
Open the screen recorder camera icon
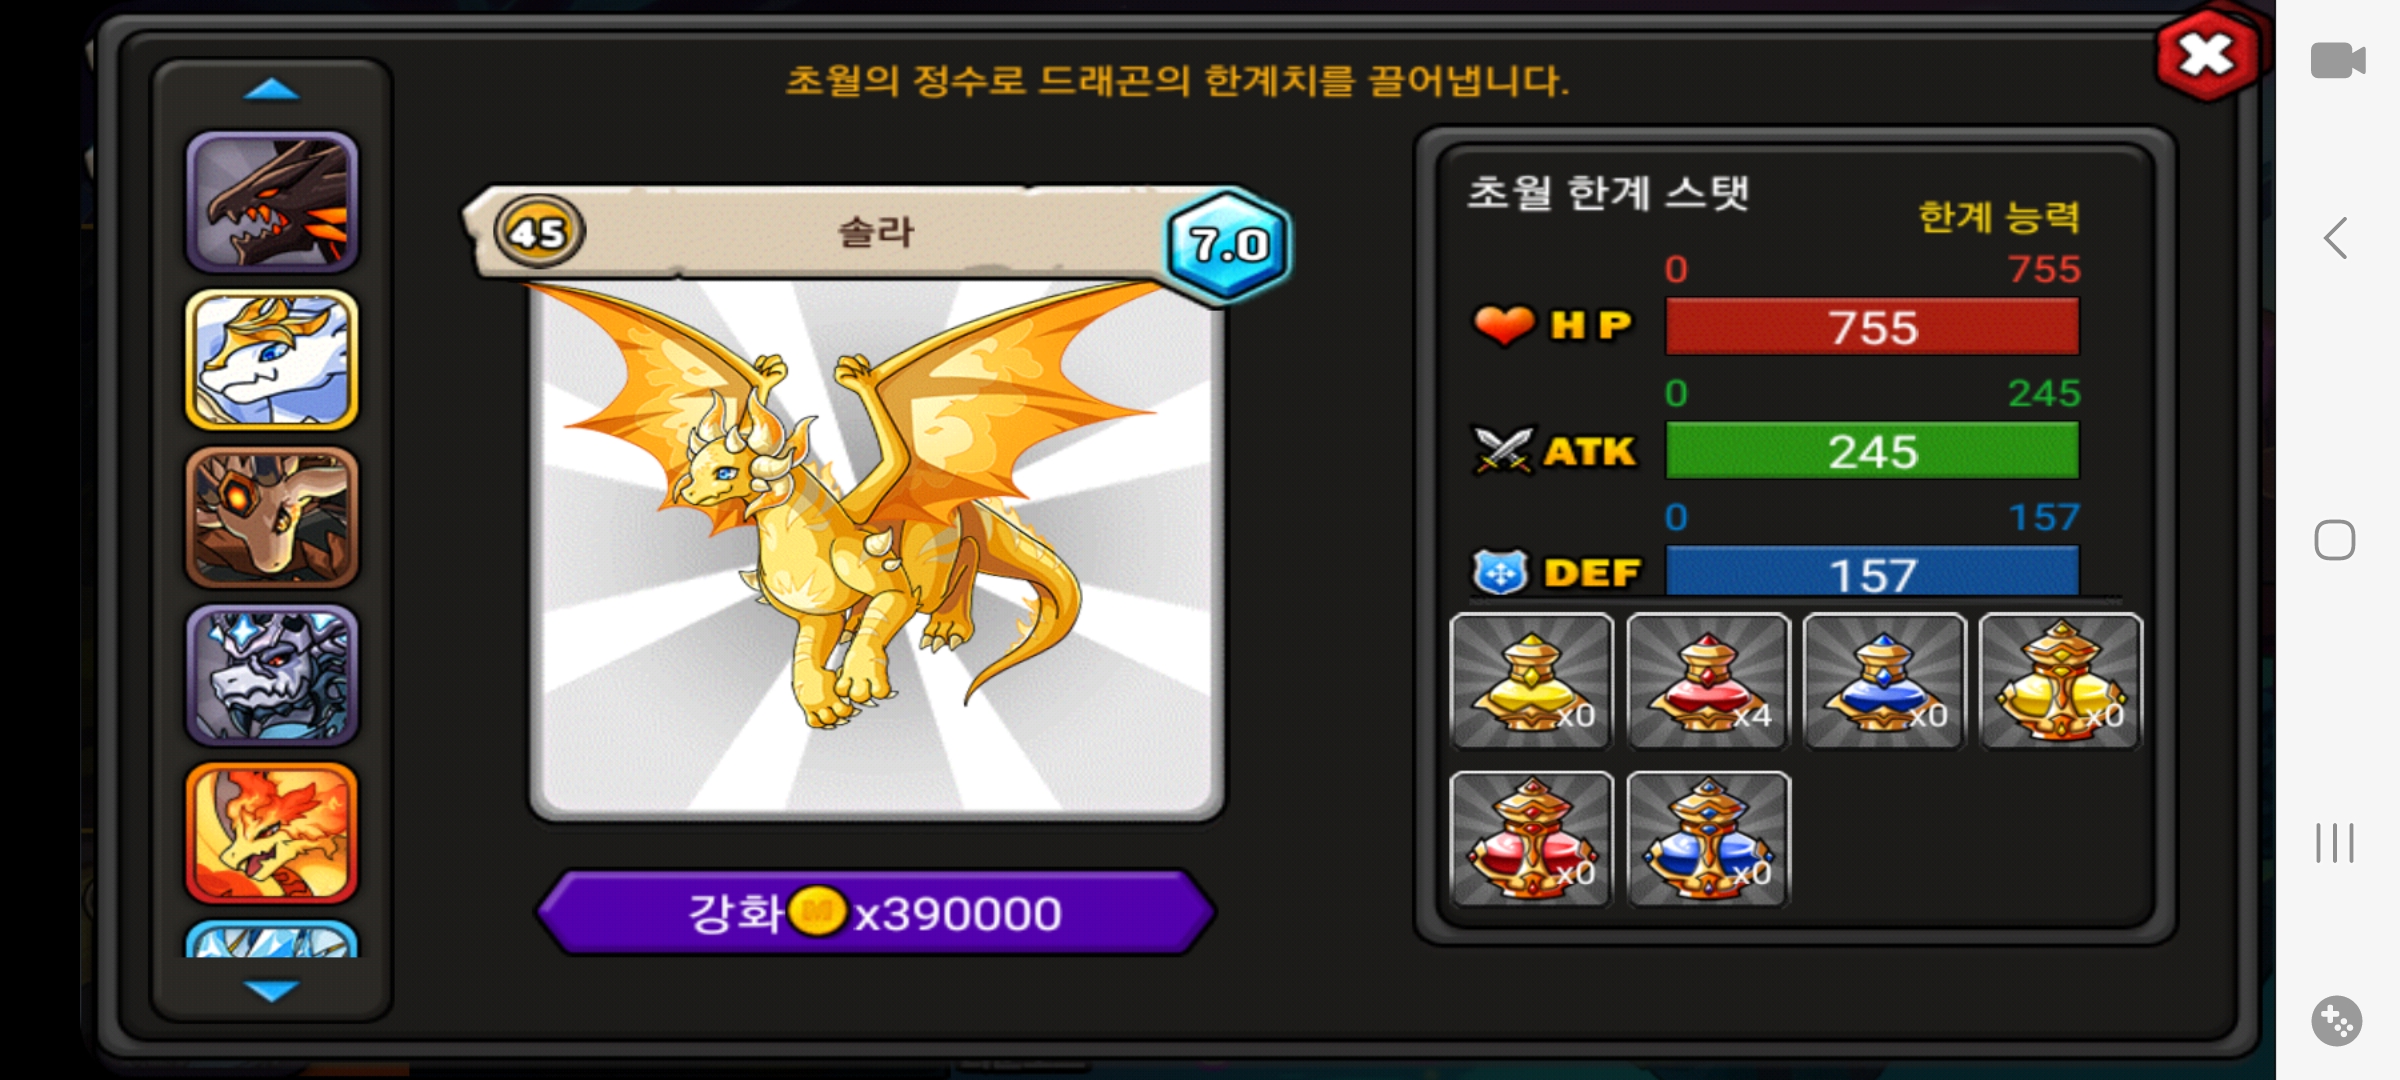coord(2337,60)
